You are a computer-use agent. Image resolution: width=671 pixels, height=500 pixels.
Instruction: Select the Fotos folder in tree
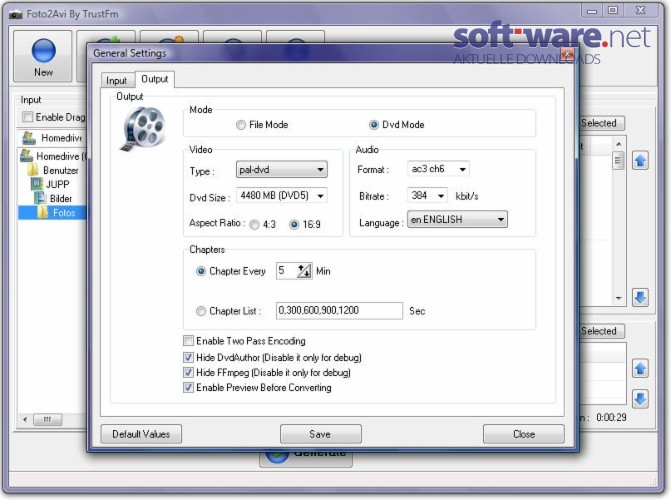click(52, 213)
